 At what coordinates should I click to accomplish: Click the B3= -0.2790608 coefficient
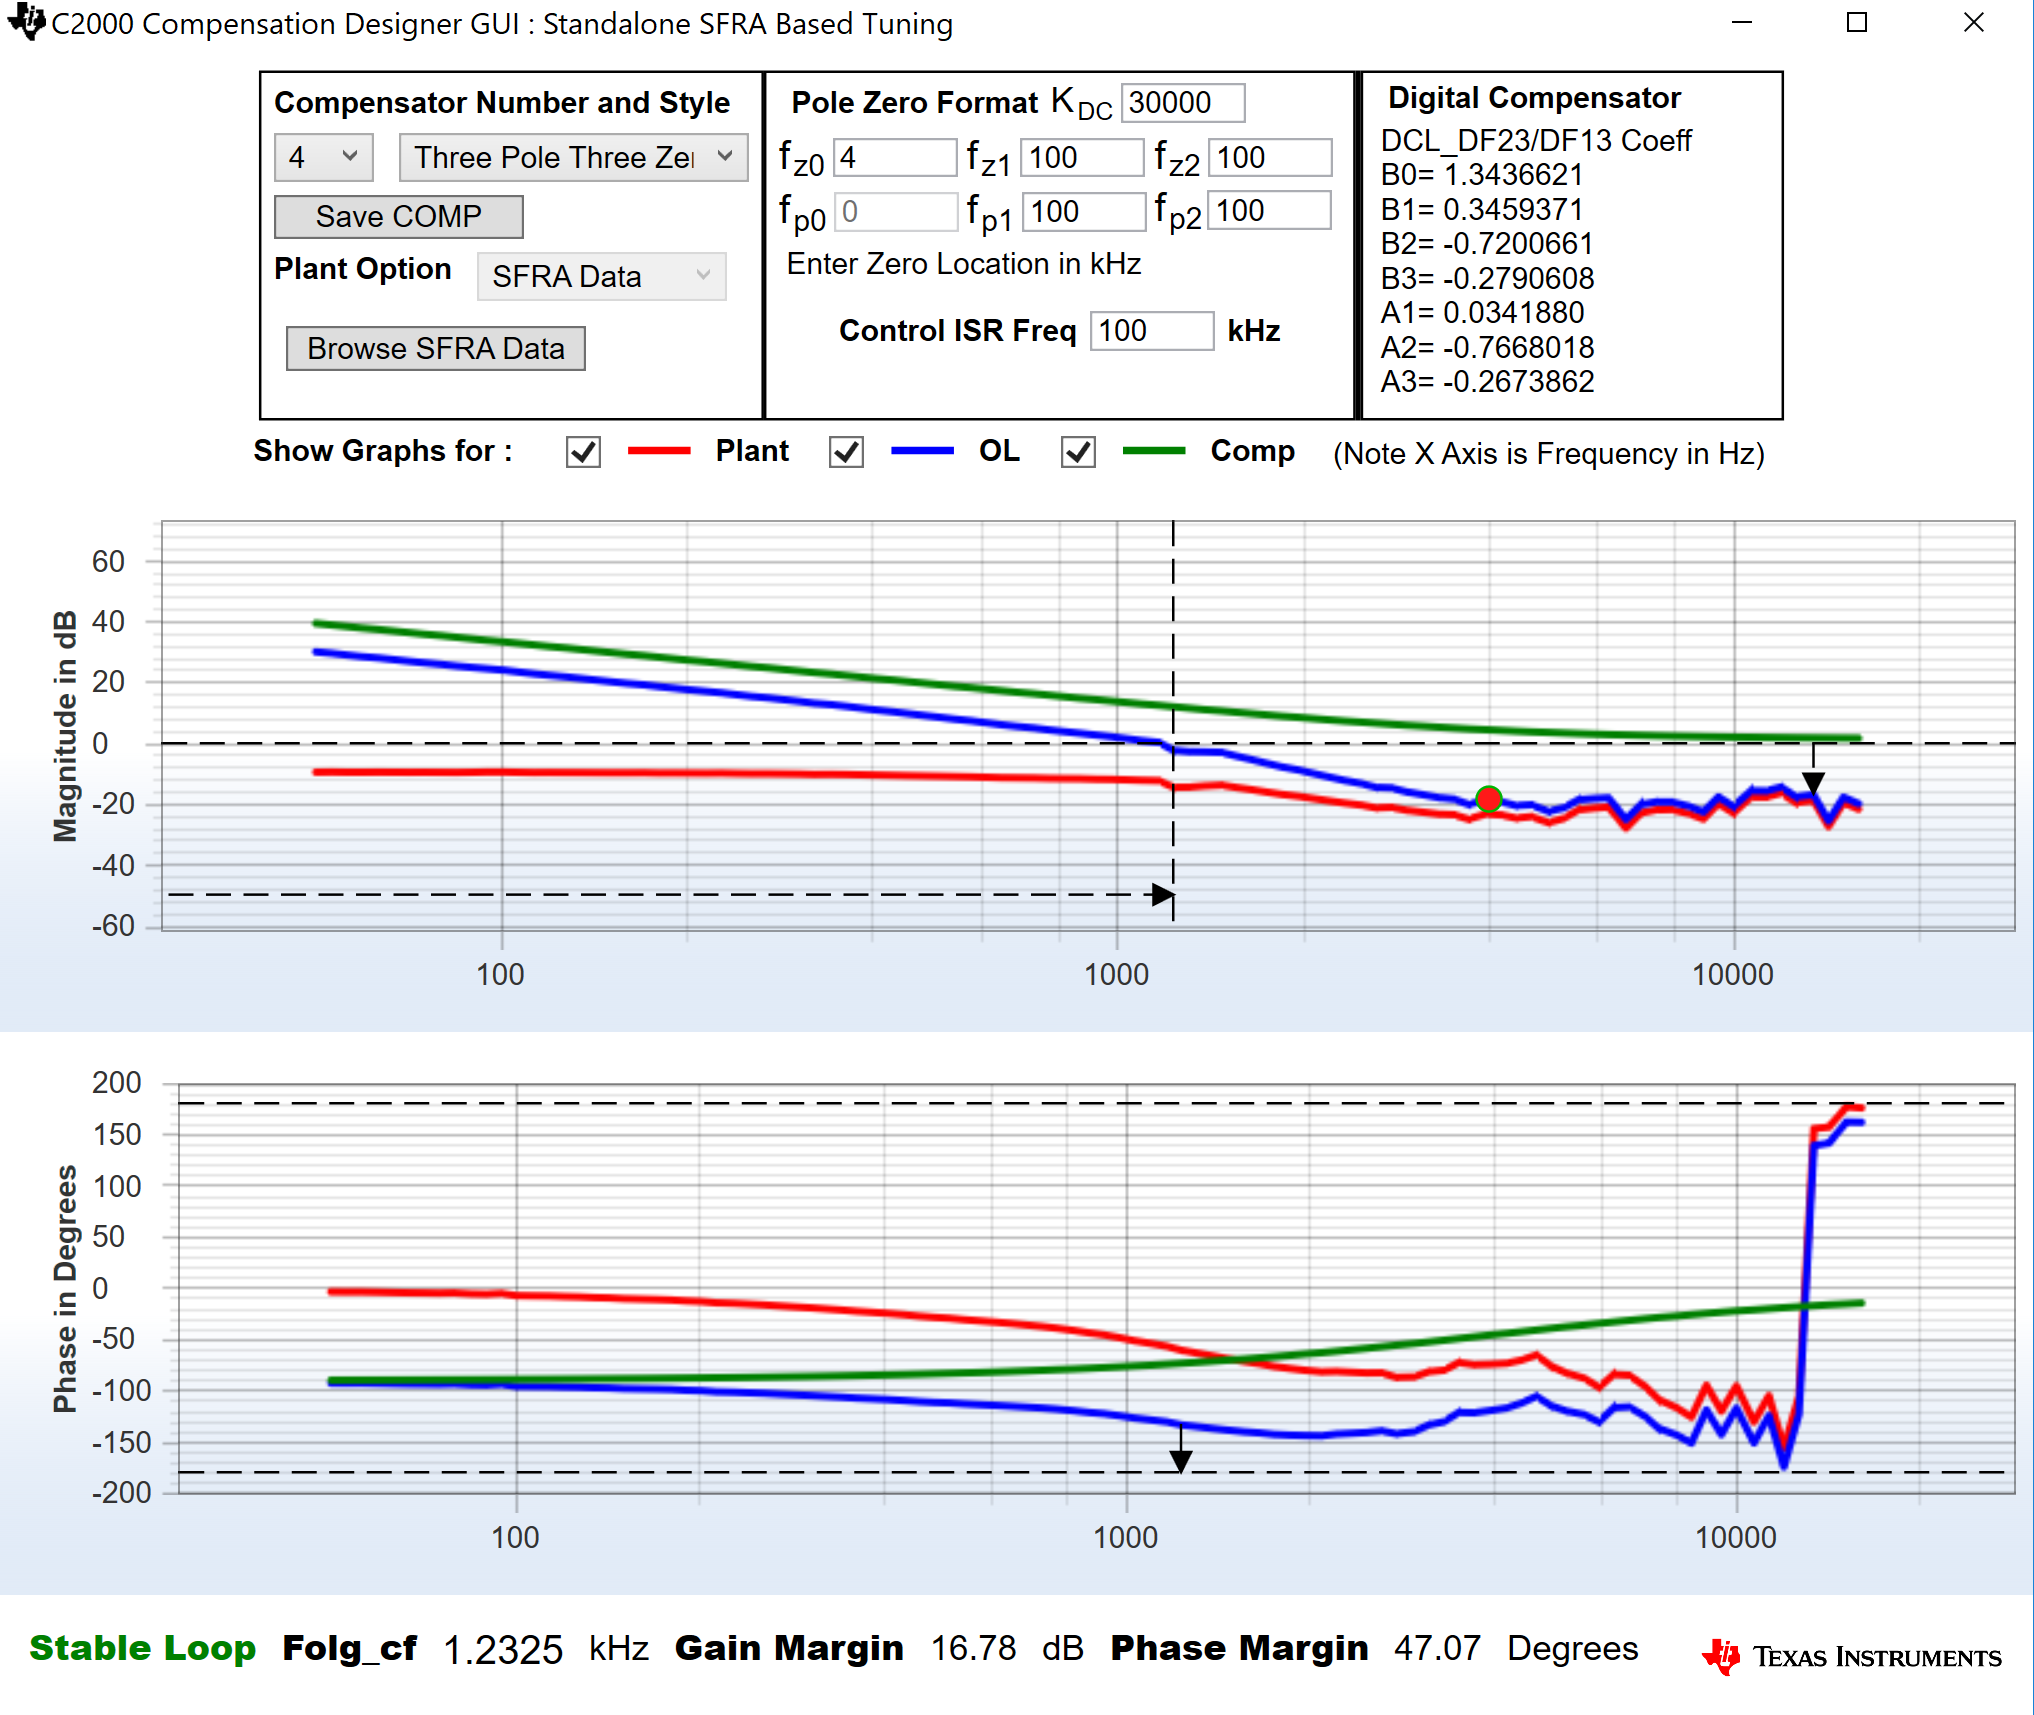coord(1487,278)
